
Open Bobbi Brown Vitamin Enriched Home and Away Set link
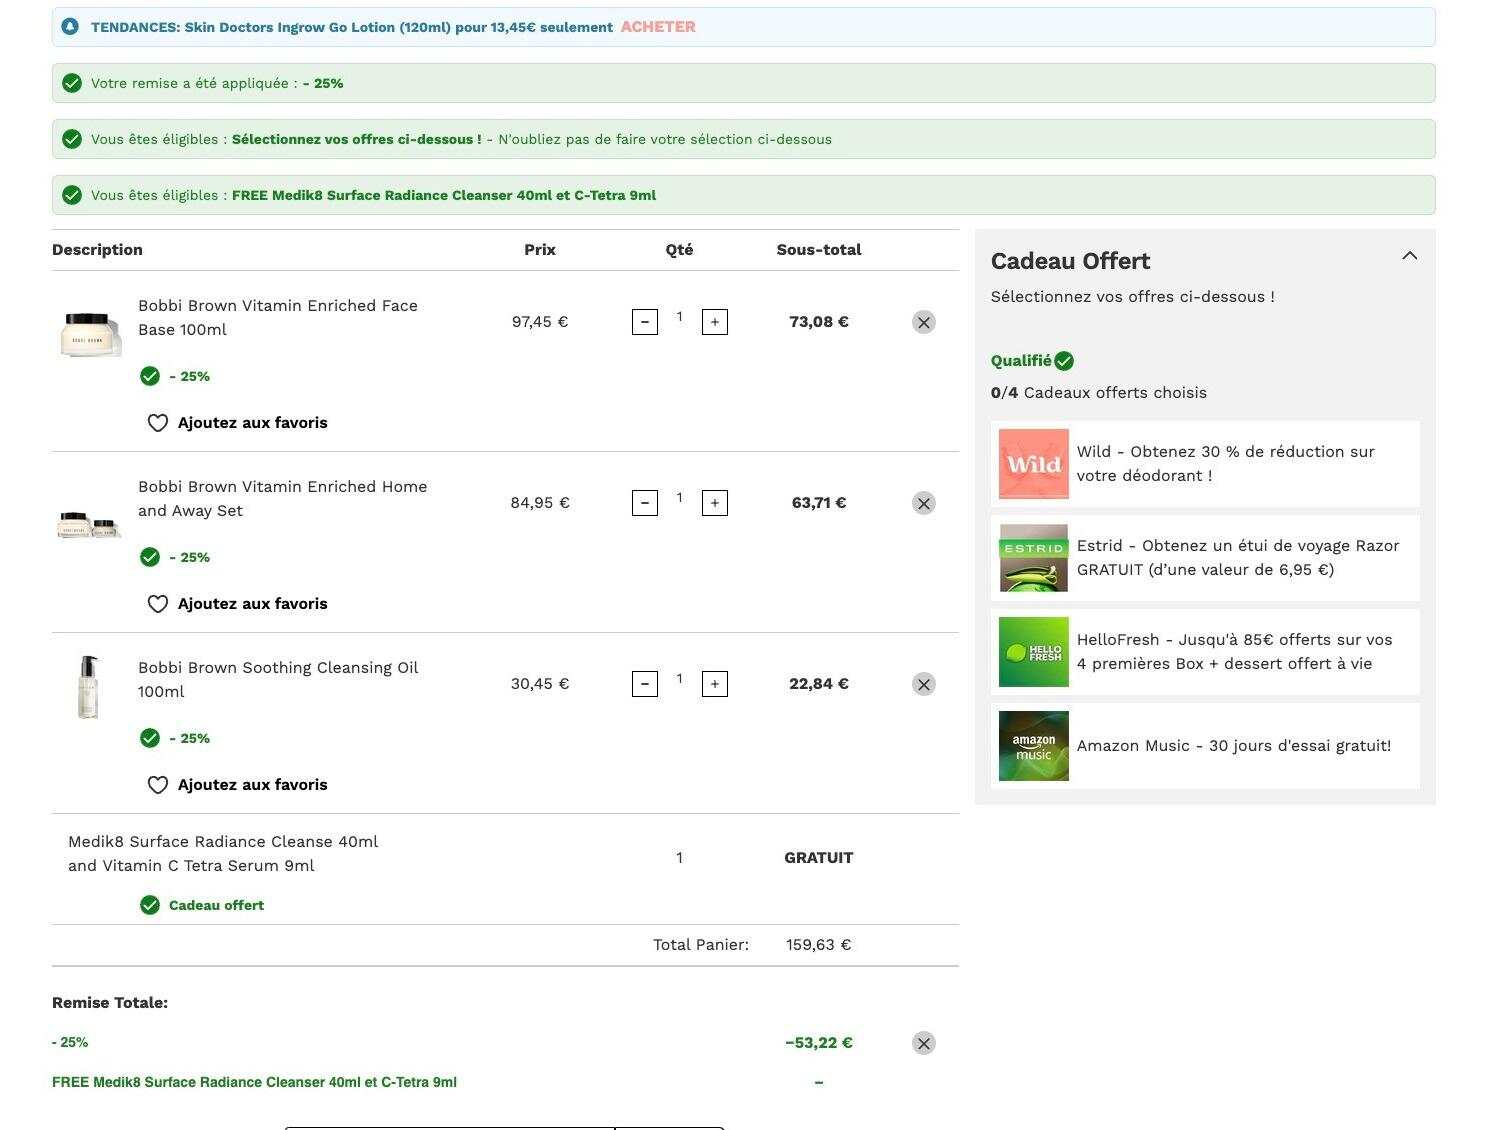click(x=283, y=499)
